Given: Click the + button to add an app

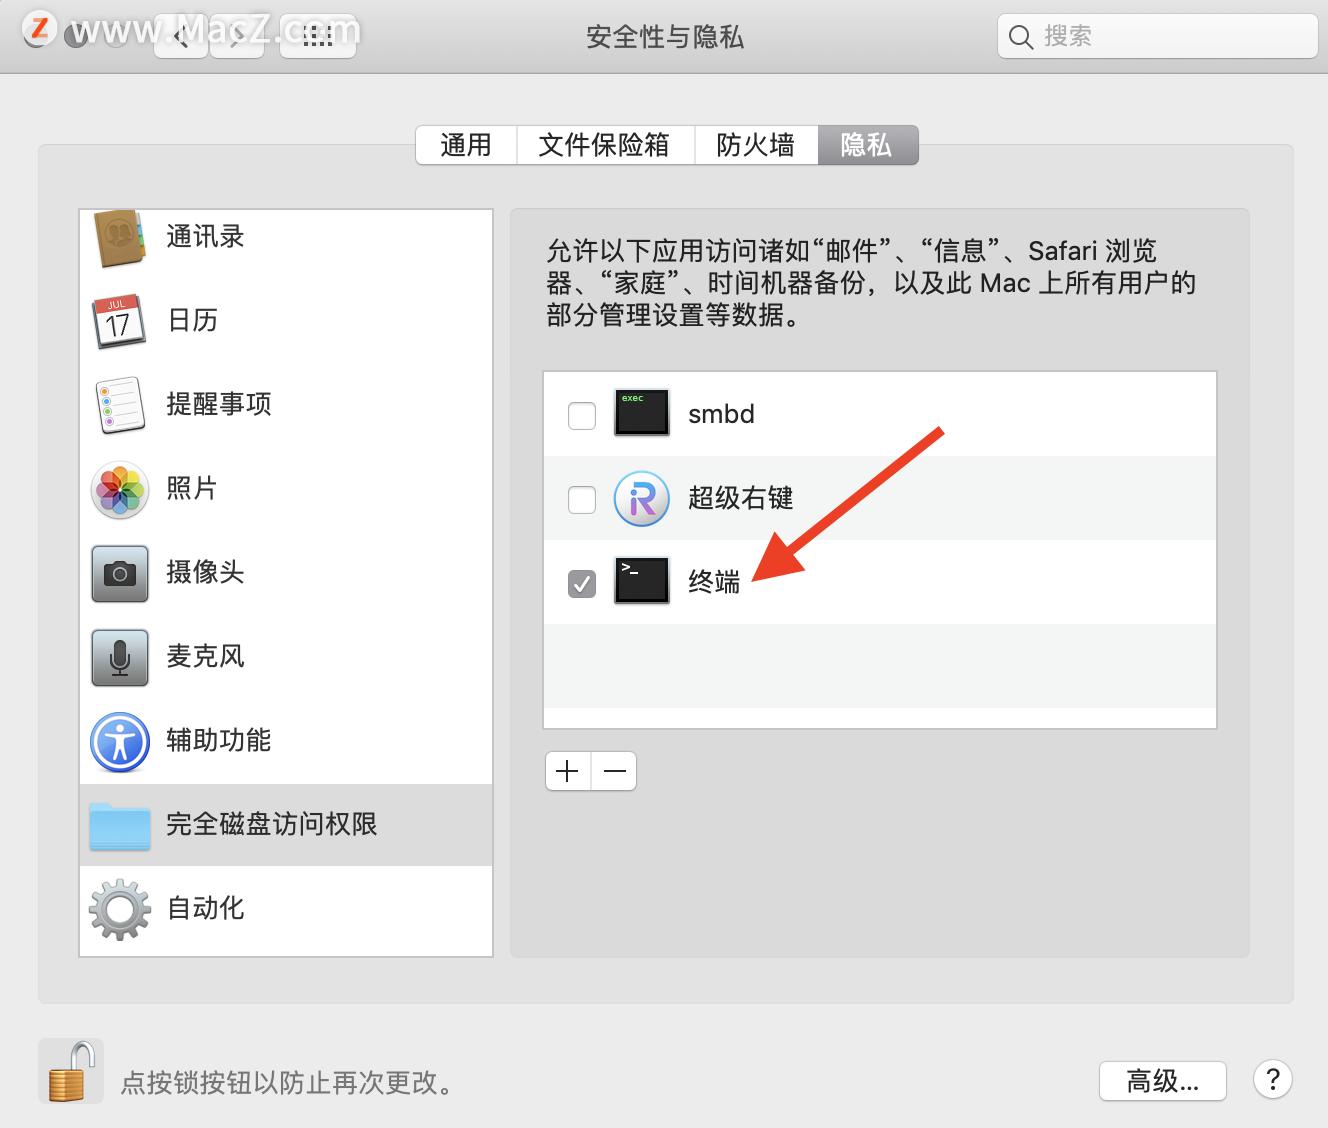Looking at the screenshot, I should 567,771.
